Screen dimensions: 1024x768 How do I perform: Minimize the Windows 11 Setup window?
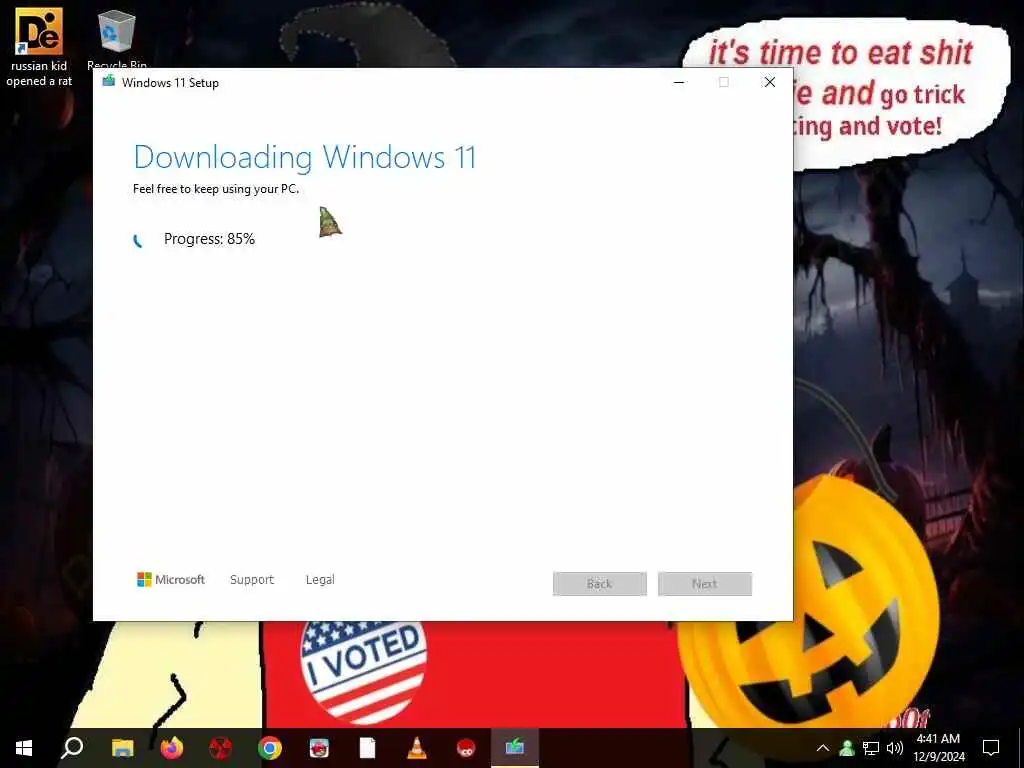point(679,82)
